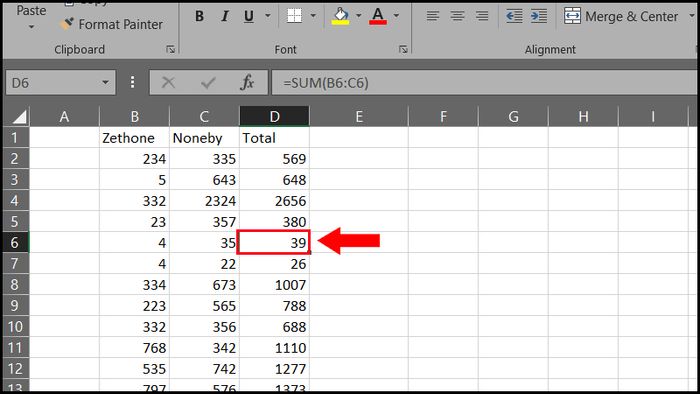Screen dimensions: 700x394
Task: Toggle Bold formatting
Action: point(200,17)
